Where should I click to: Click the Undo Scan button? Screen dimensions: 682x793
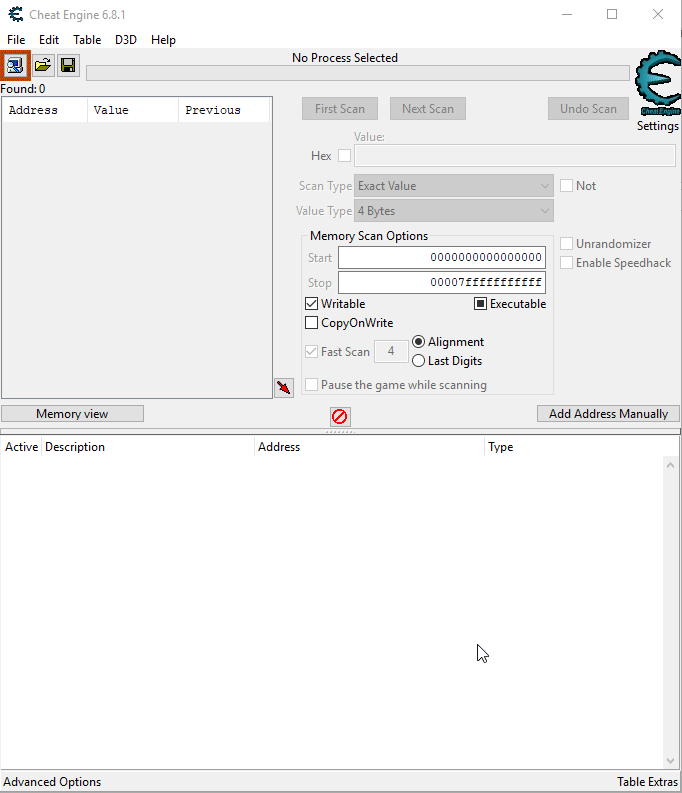(x=588, y=109)
